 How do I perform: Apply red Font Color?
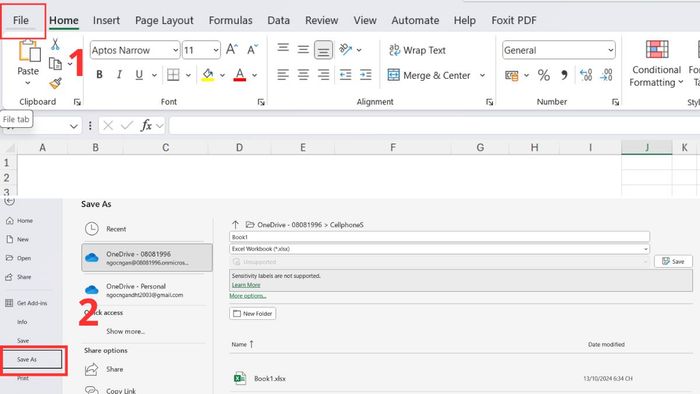240,75
